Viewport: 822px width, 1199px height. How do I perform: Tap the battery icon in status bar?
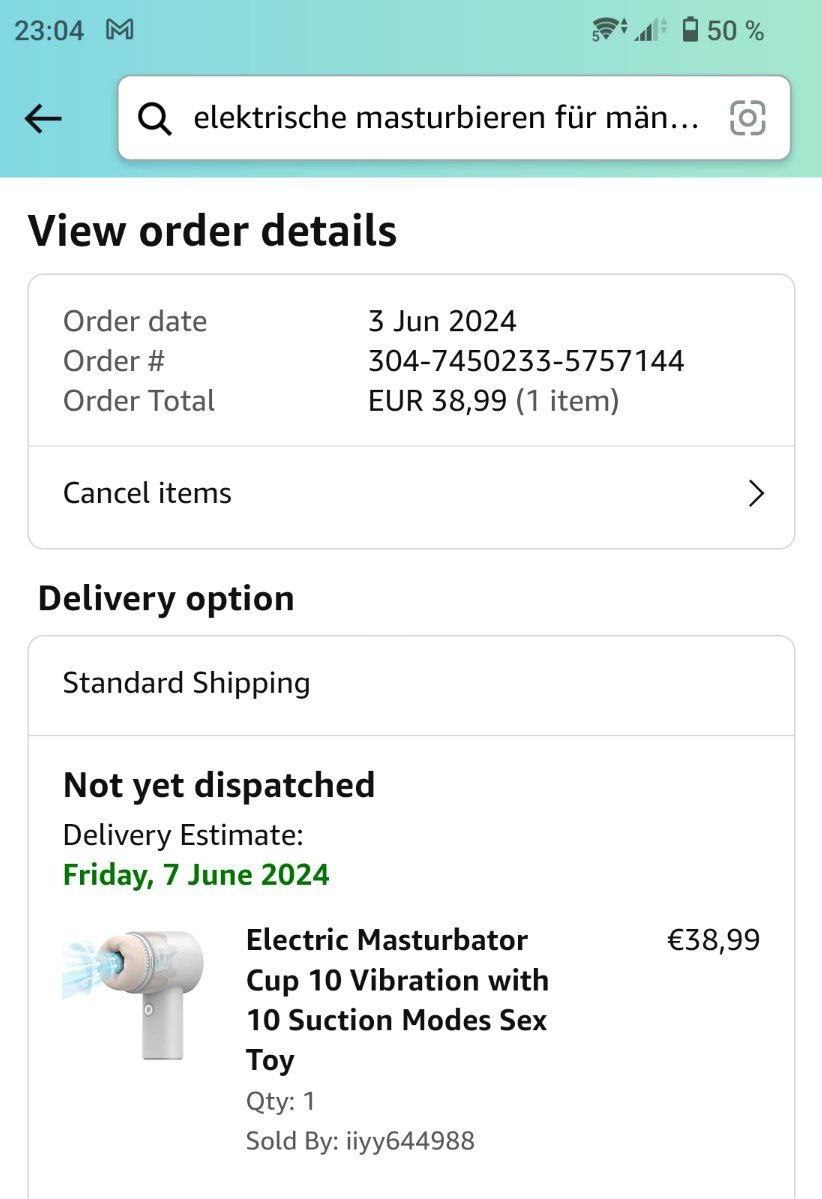point(690,30)
